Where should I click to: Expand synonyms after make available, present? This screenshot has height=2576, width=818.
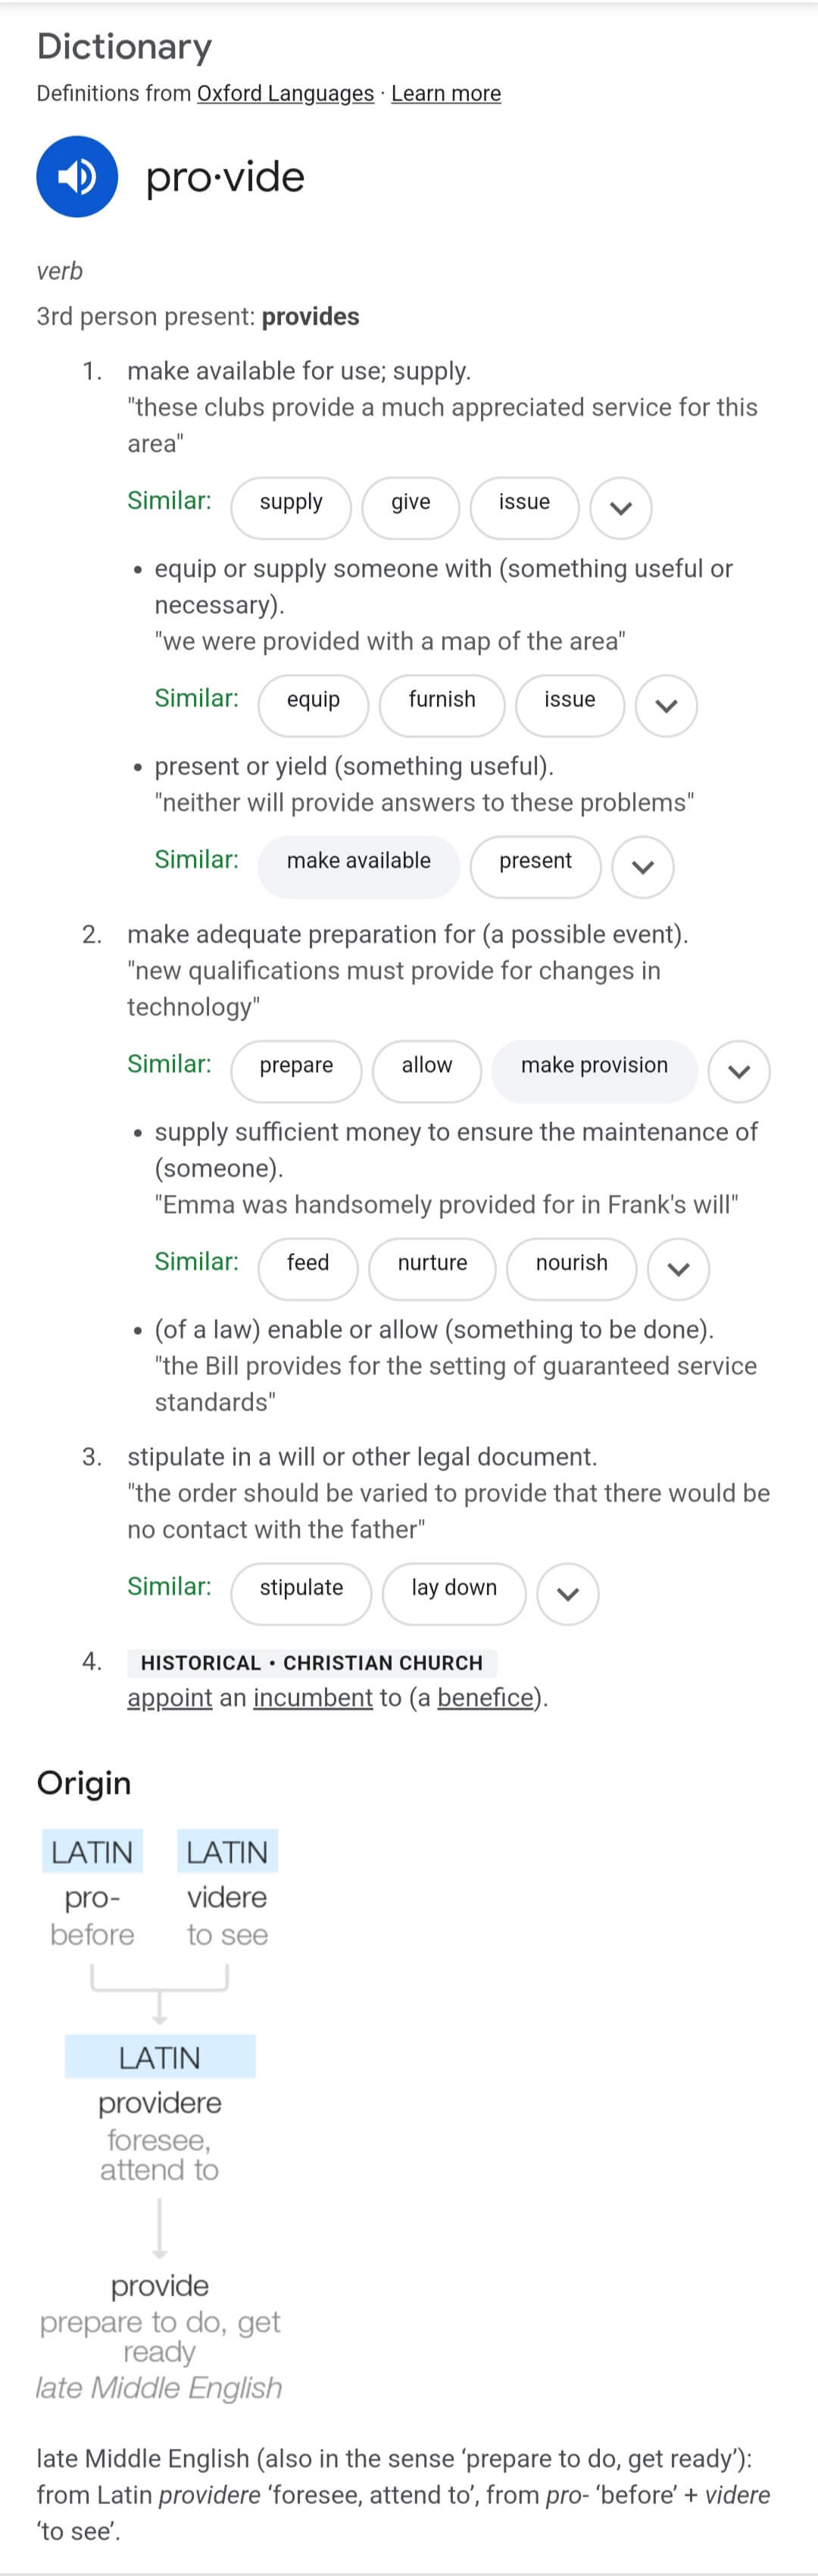643,867
